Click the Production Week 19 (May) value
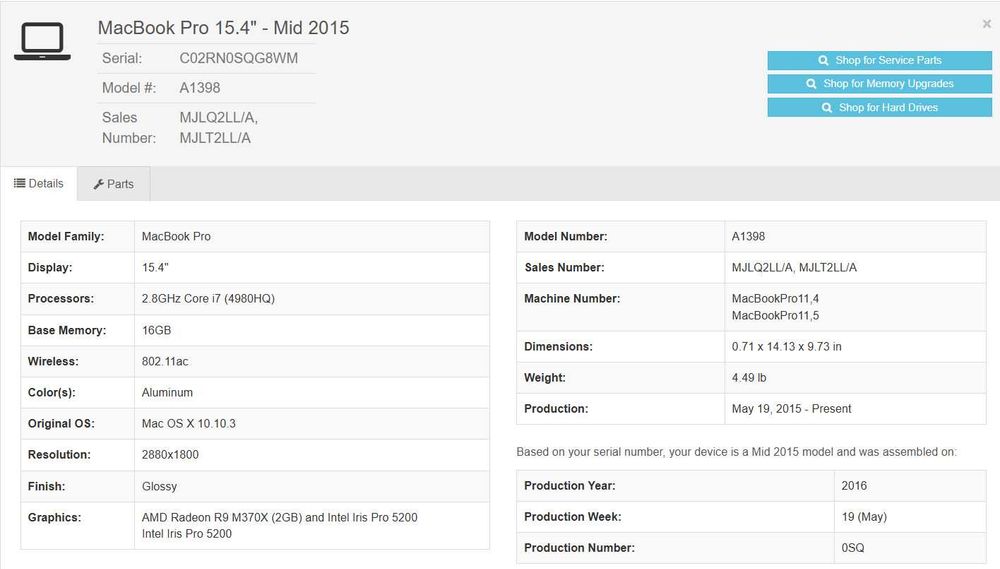This screenshot has width=1000, height=569. point(864,517)
